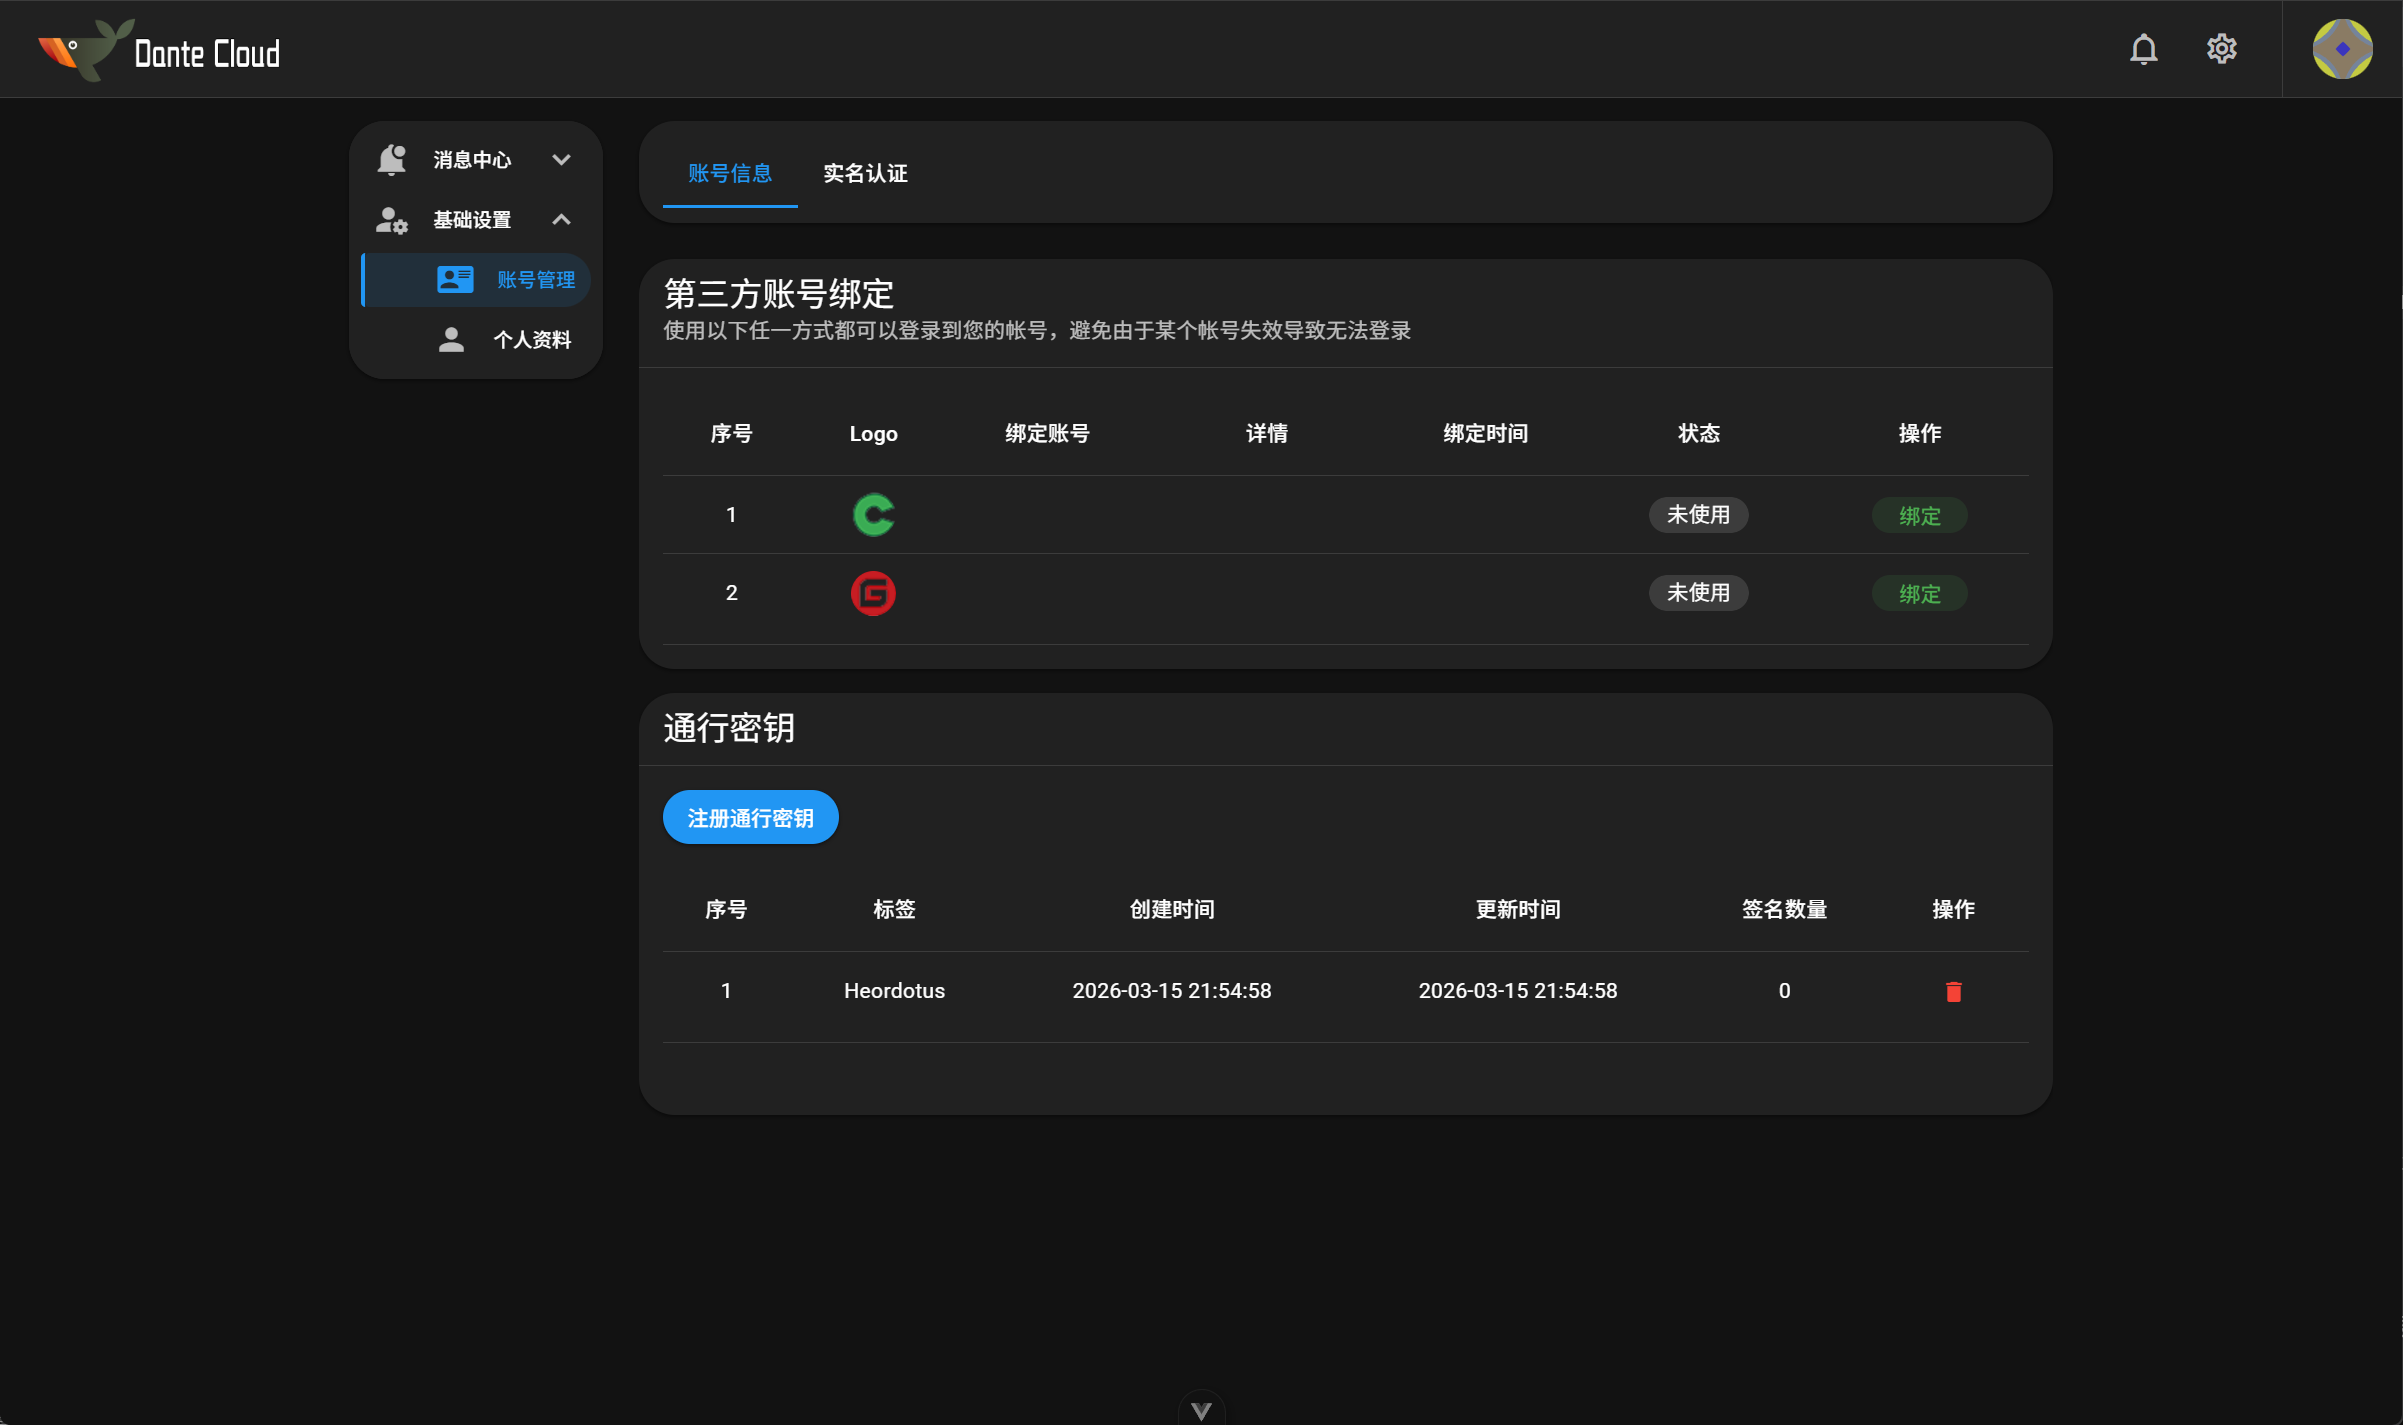The width and height of the screenshot is (2403, 1425).
Task: Click the 未使用 status chip on row 1
Action: coord(1698,515)
